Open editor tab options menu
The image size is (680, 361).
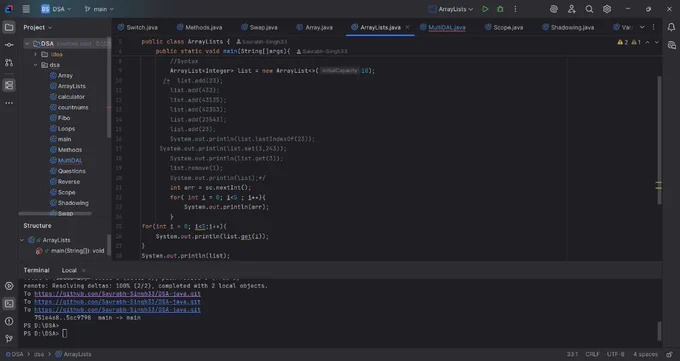(x=654, y=27)
